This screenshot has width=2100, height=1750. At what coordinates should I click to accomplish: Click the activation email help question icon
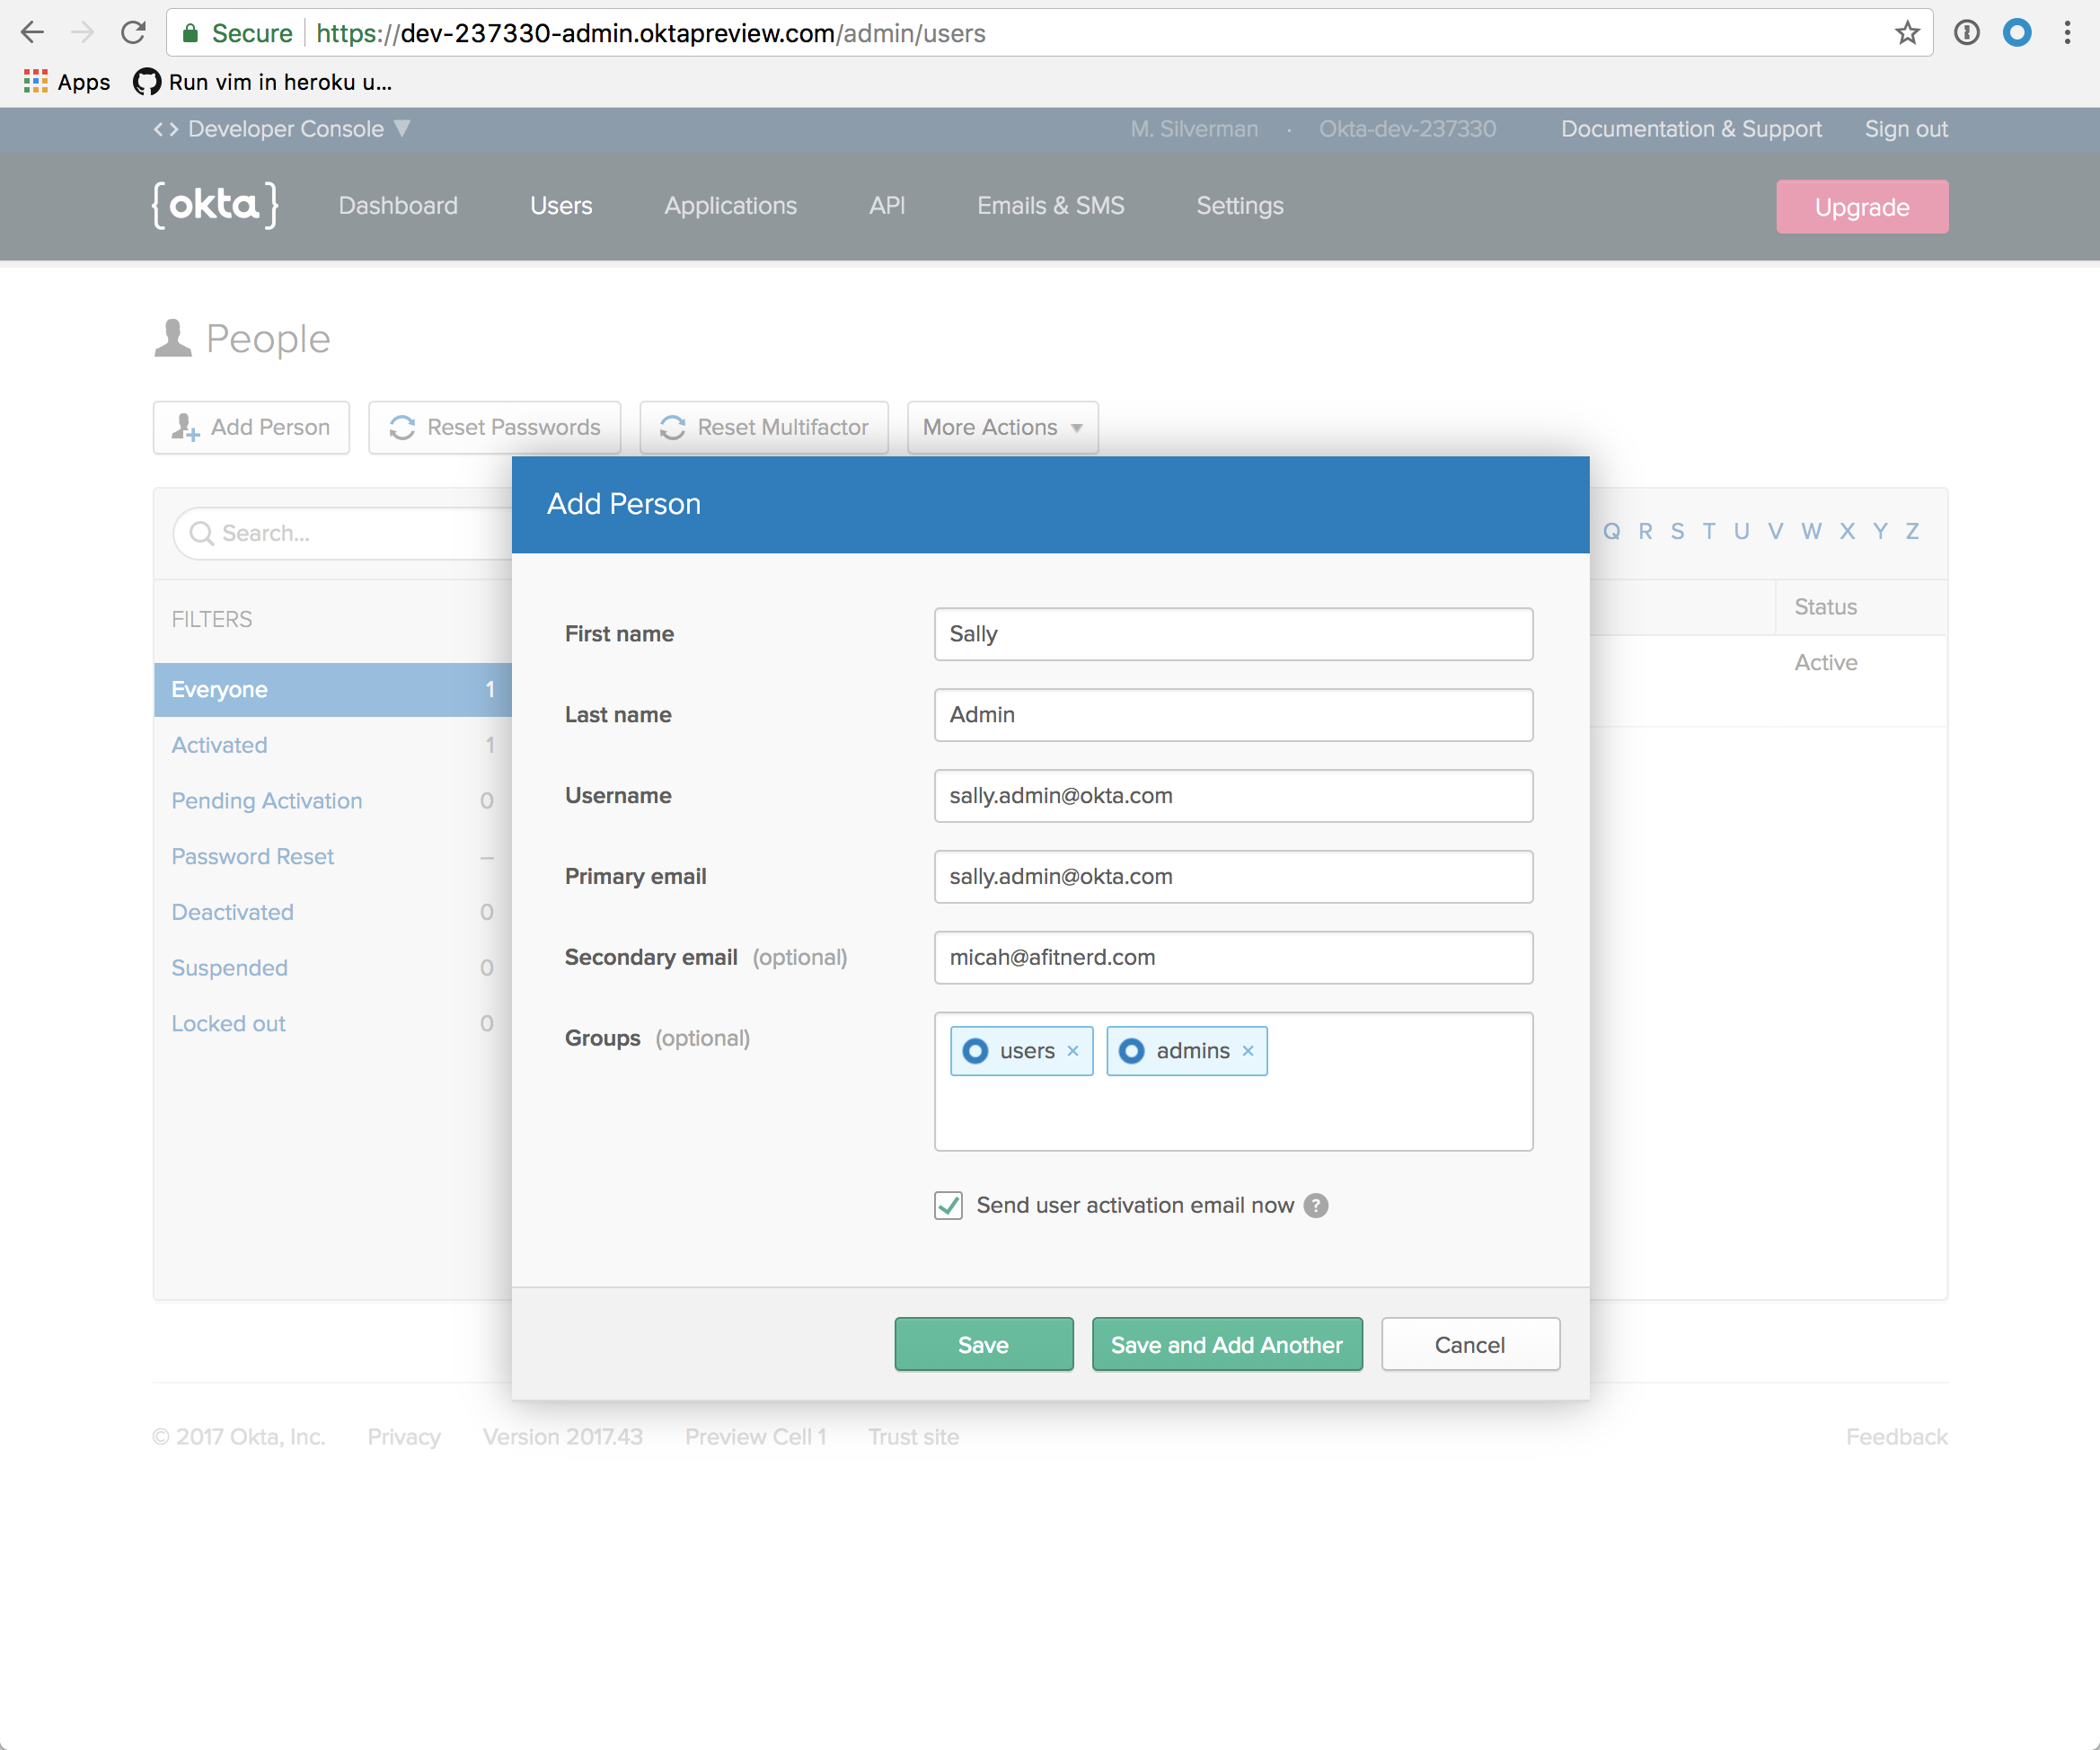pyautogui.click(x=1316, y=1206)
